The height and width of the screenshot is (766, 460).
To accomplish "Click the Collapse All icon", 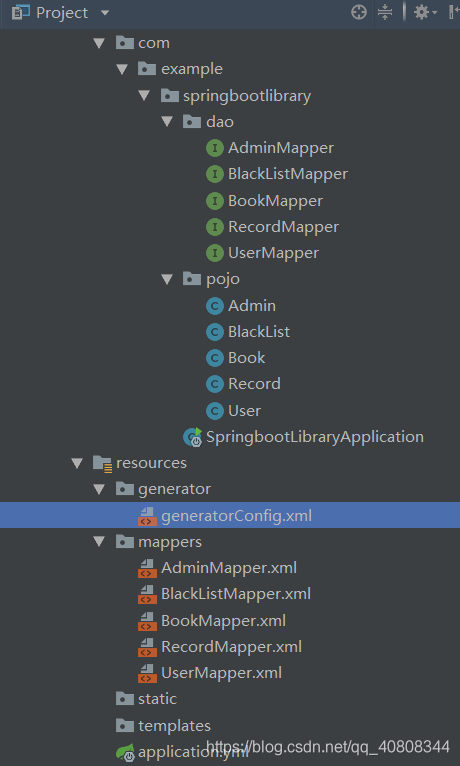I will [x=385, y=12].
